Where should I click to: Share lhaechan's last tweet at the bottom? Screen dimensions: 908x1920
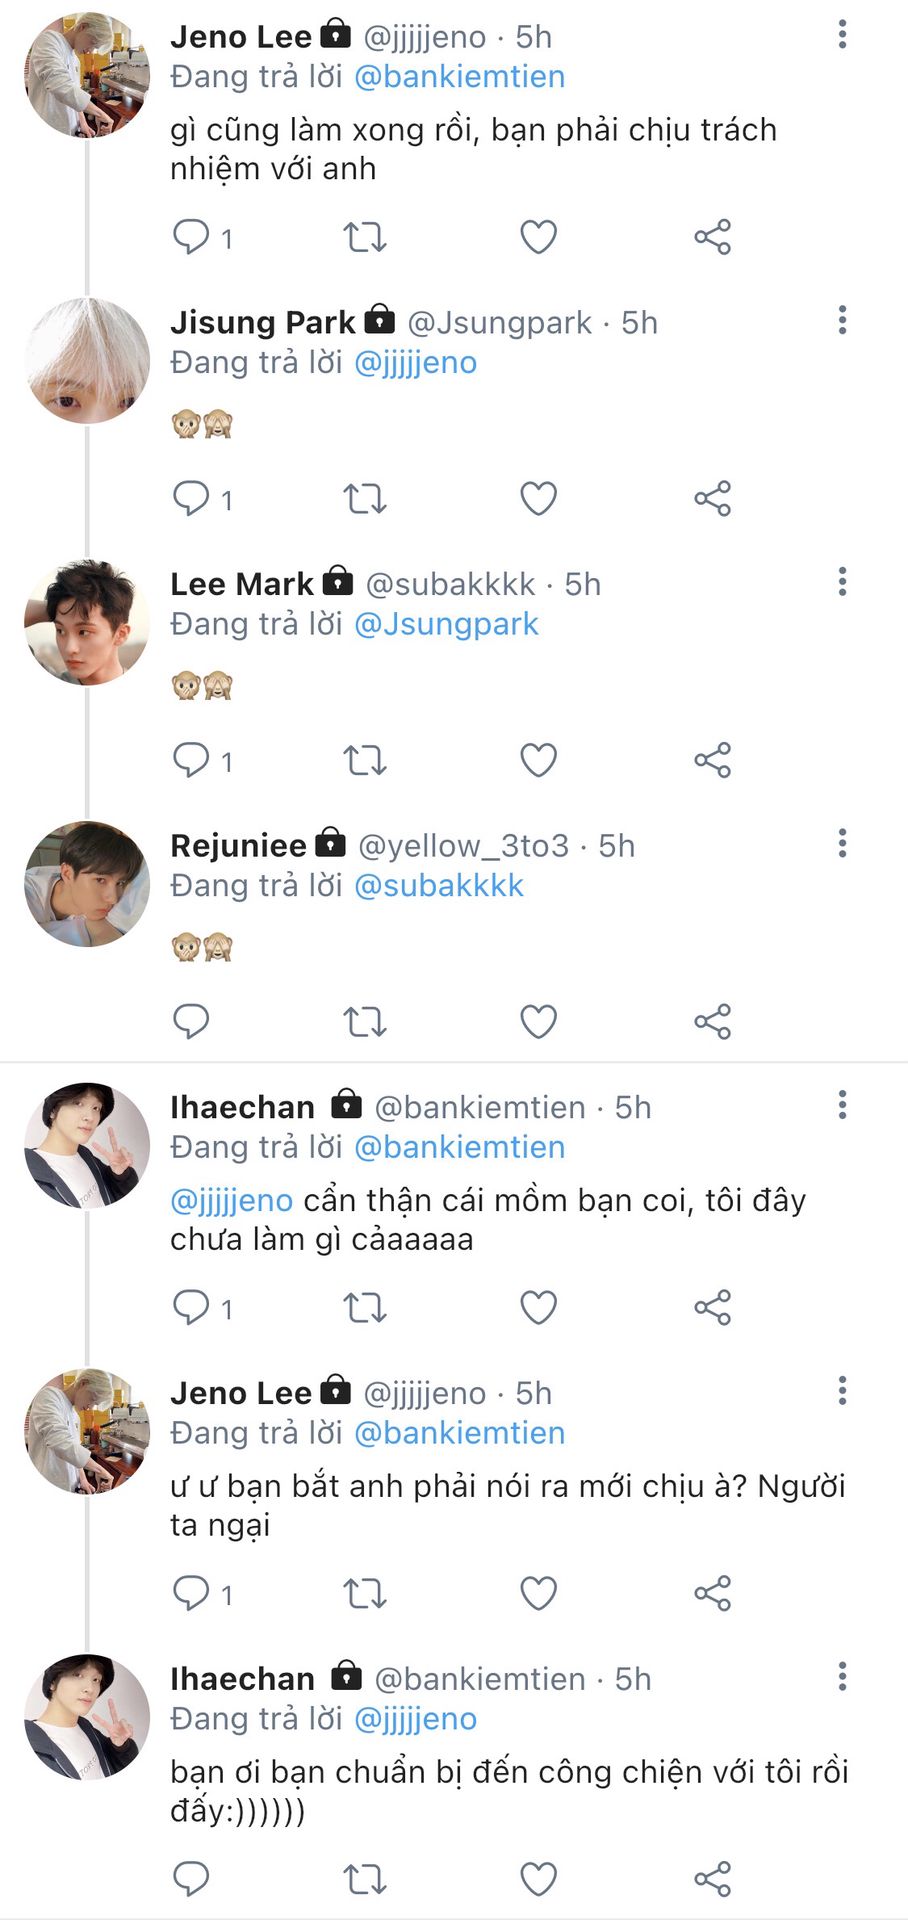pos(713,1879)
